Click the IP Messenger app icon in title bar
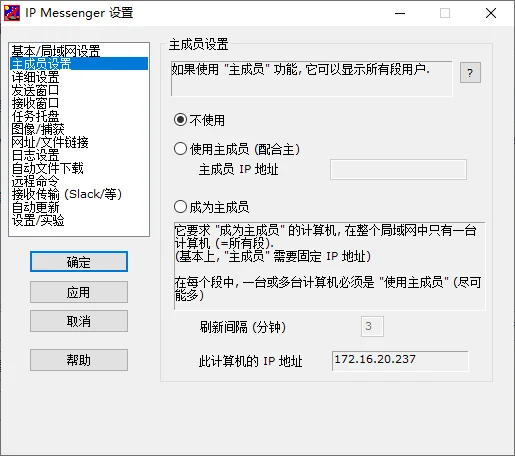This screenshot has height=456, width=515. 12,13
